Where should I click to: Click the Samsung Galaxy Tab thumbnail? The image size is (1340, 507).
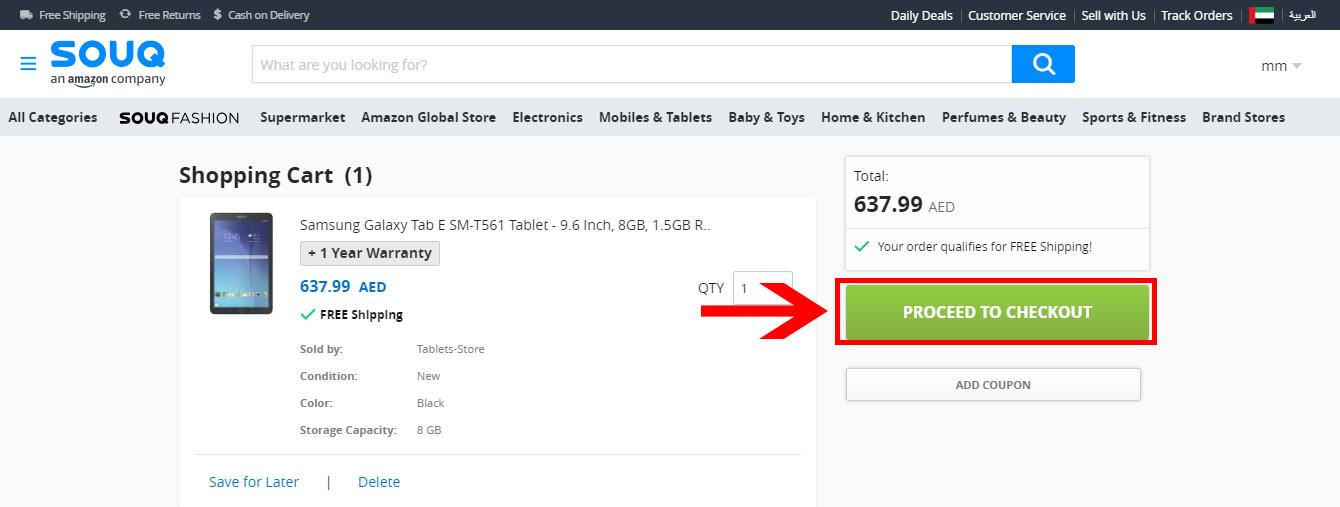click(x=241, y=263)
